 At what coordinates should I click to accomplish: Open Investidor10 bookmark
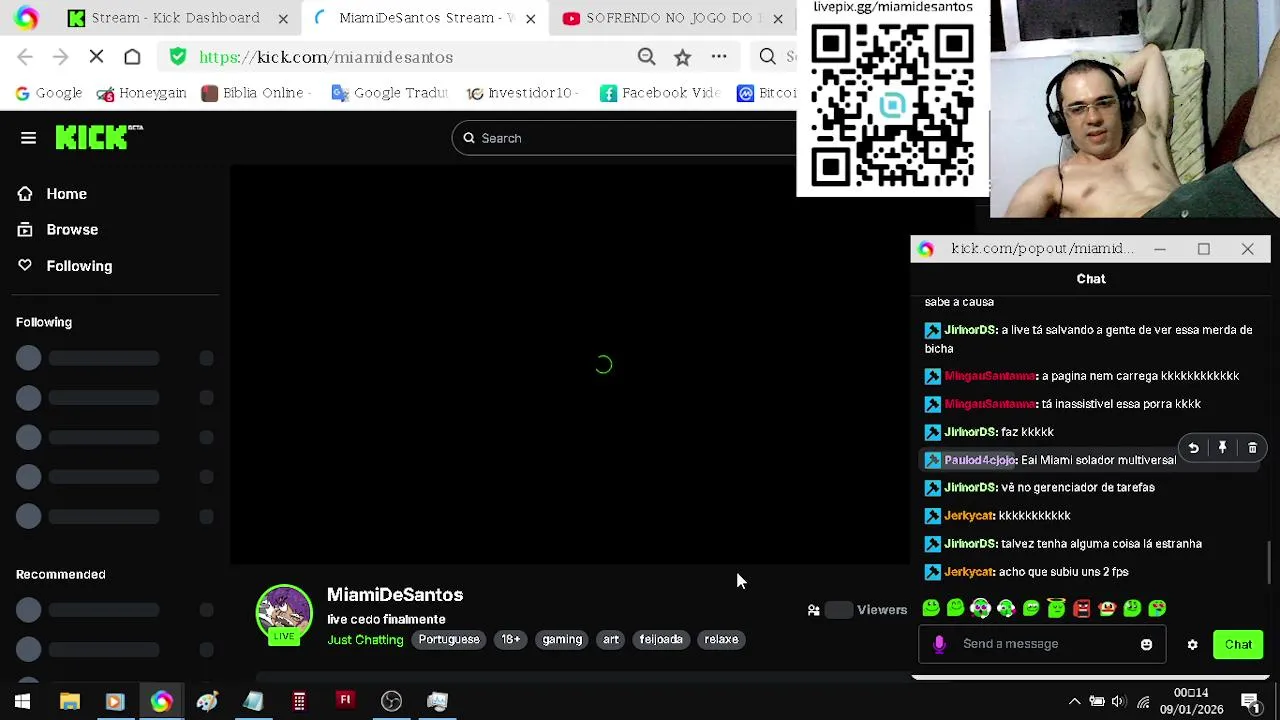pyautogui.click(x=521, y=93)
